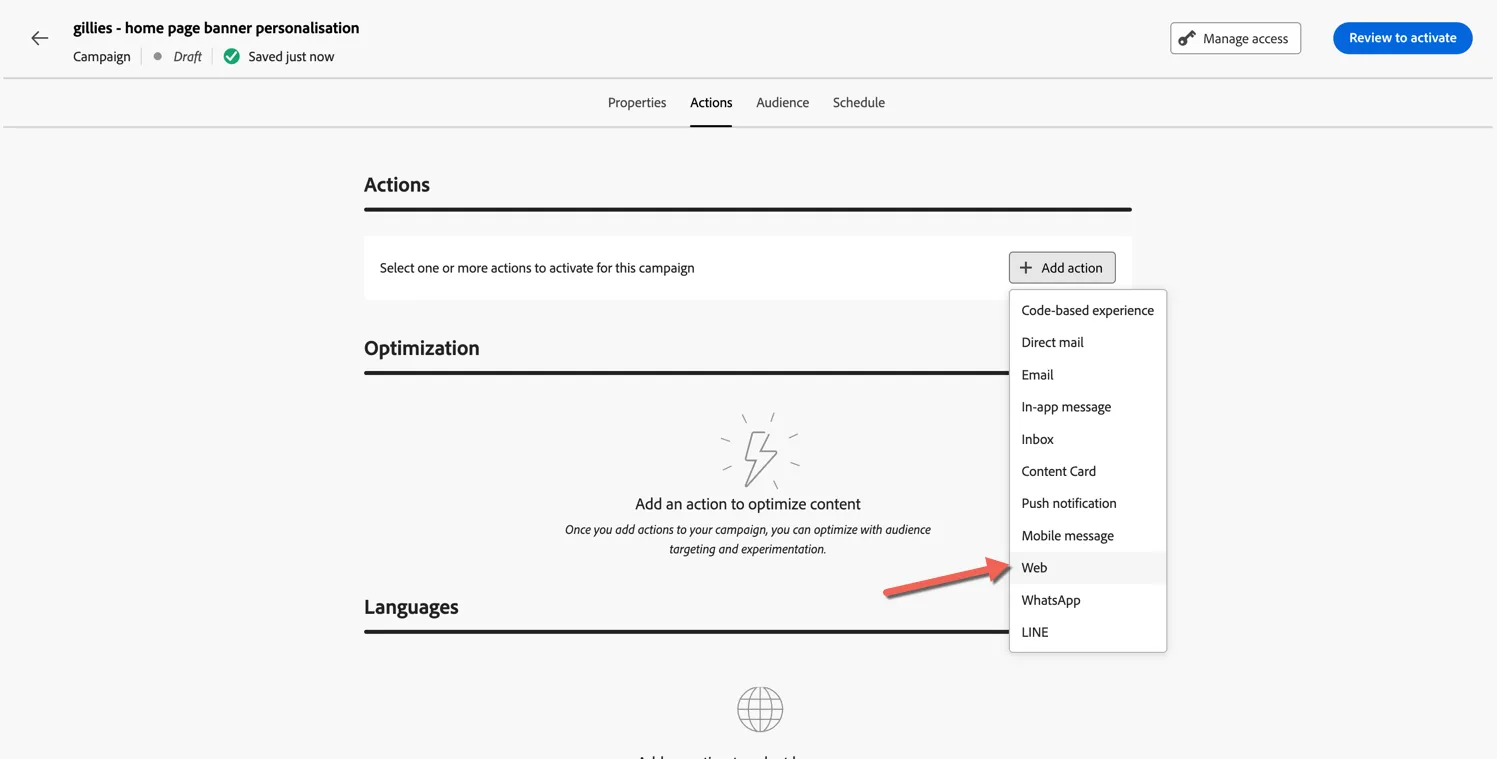Click the Actions section heading
The height and width of the screenshot is (759, 1497).
click(397, 185)
